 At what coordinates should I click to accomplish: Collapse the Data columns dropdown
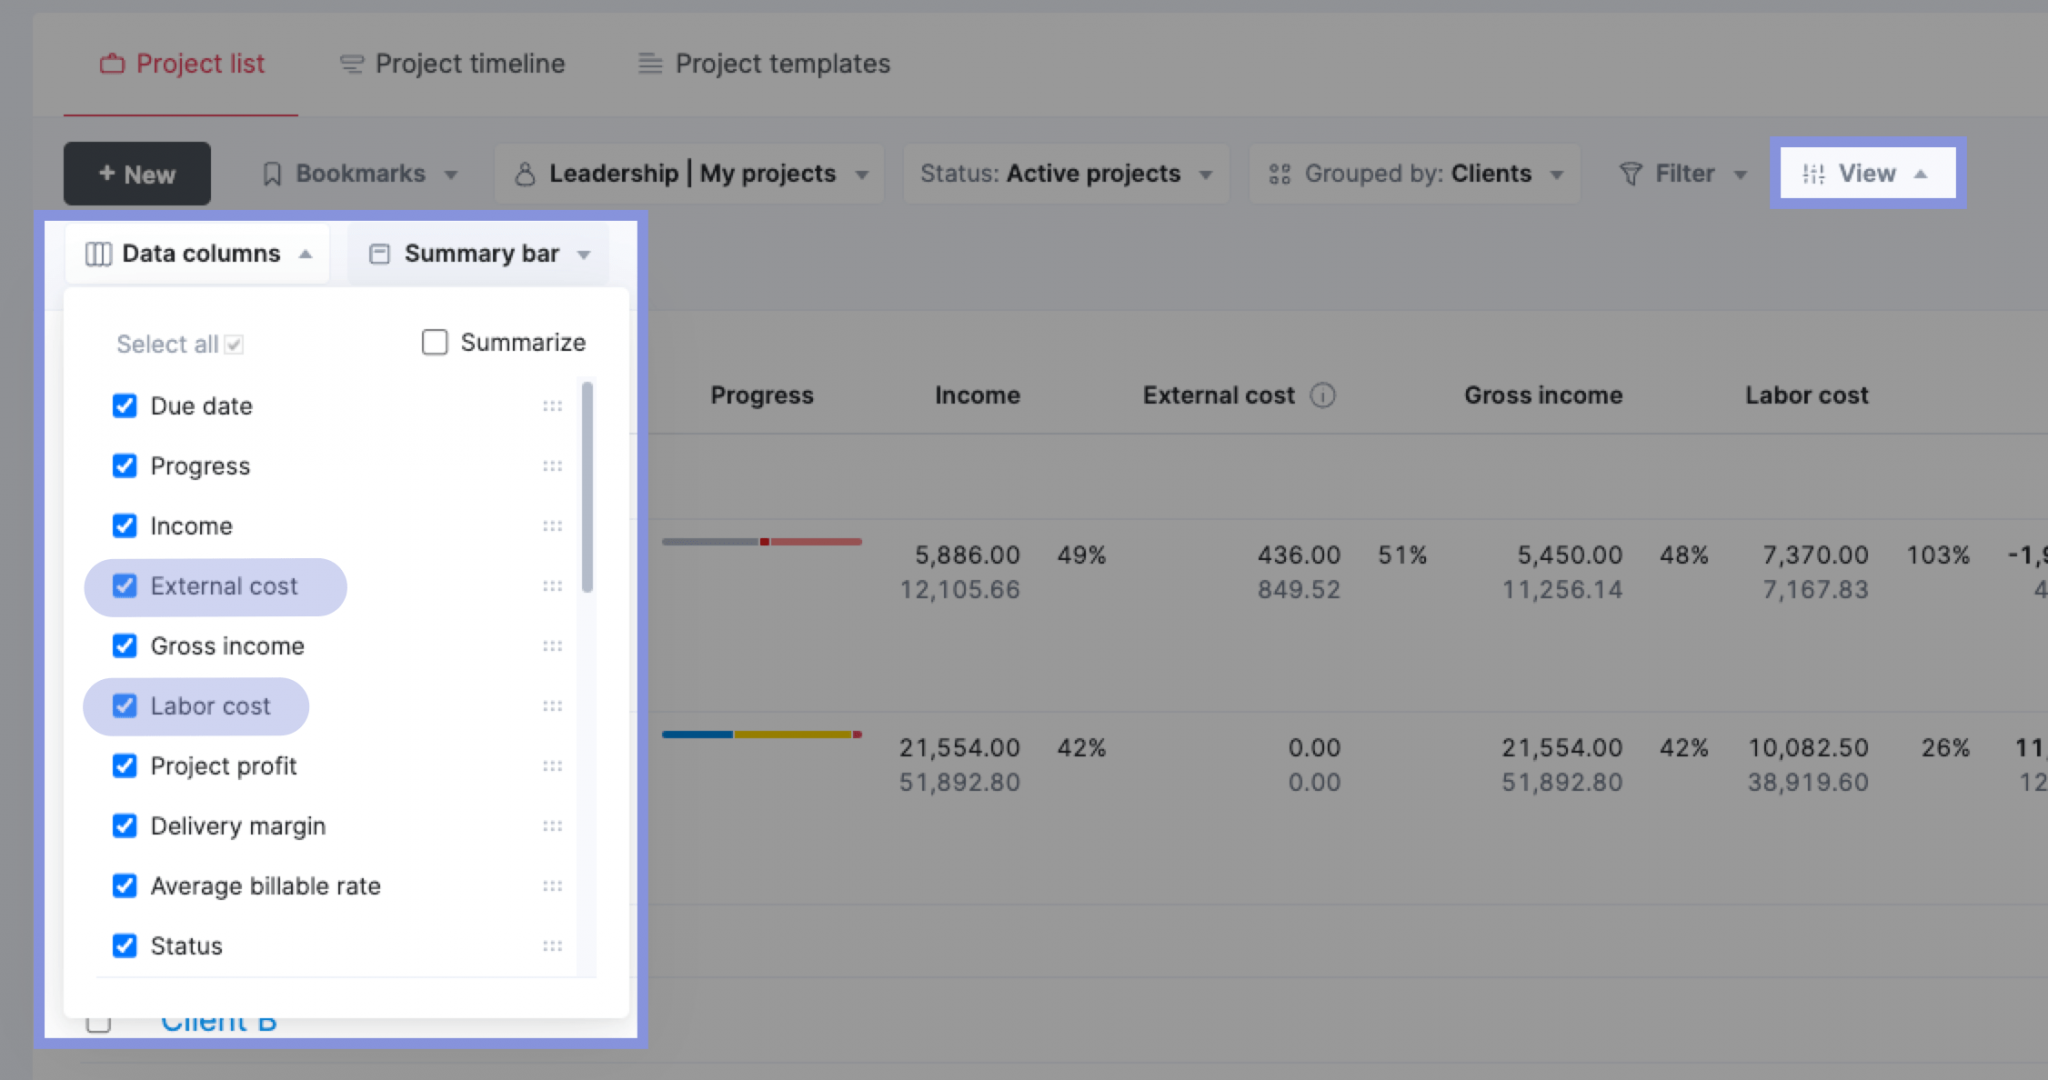pyautogui.click(x=197, y=253)
